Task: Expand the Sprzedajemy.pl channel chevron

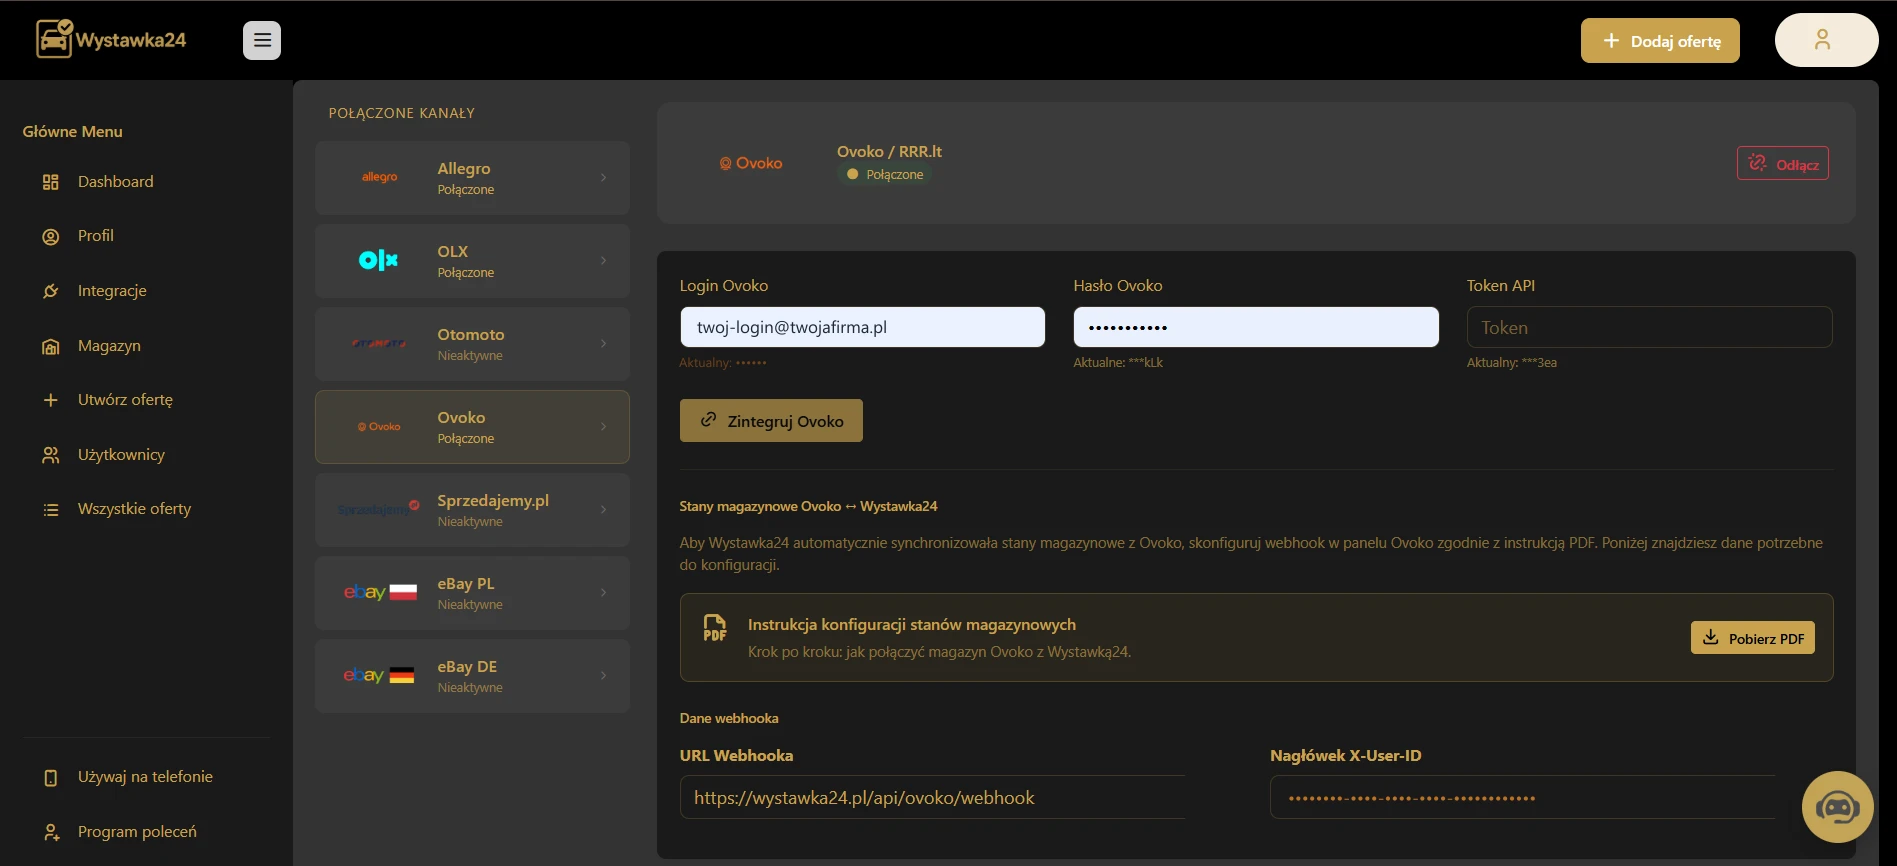Action: [x=603, y=509]
